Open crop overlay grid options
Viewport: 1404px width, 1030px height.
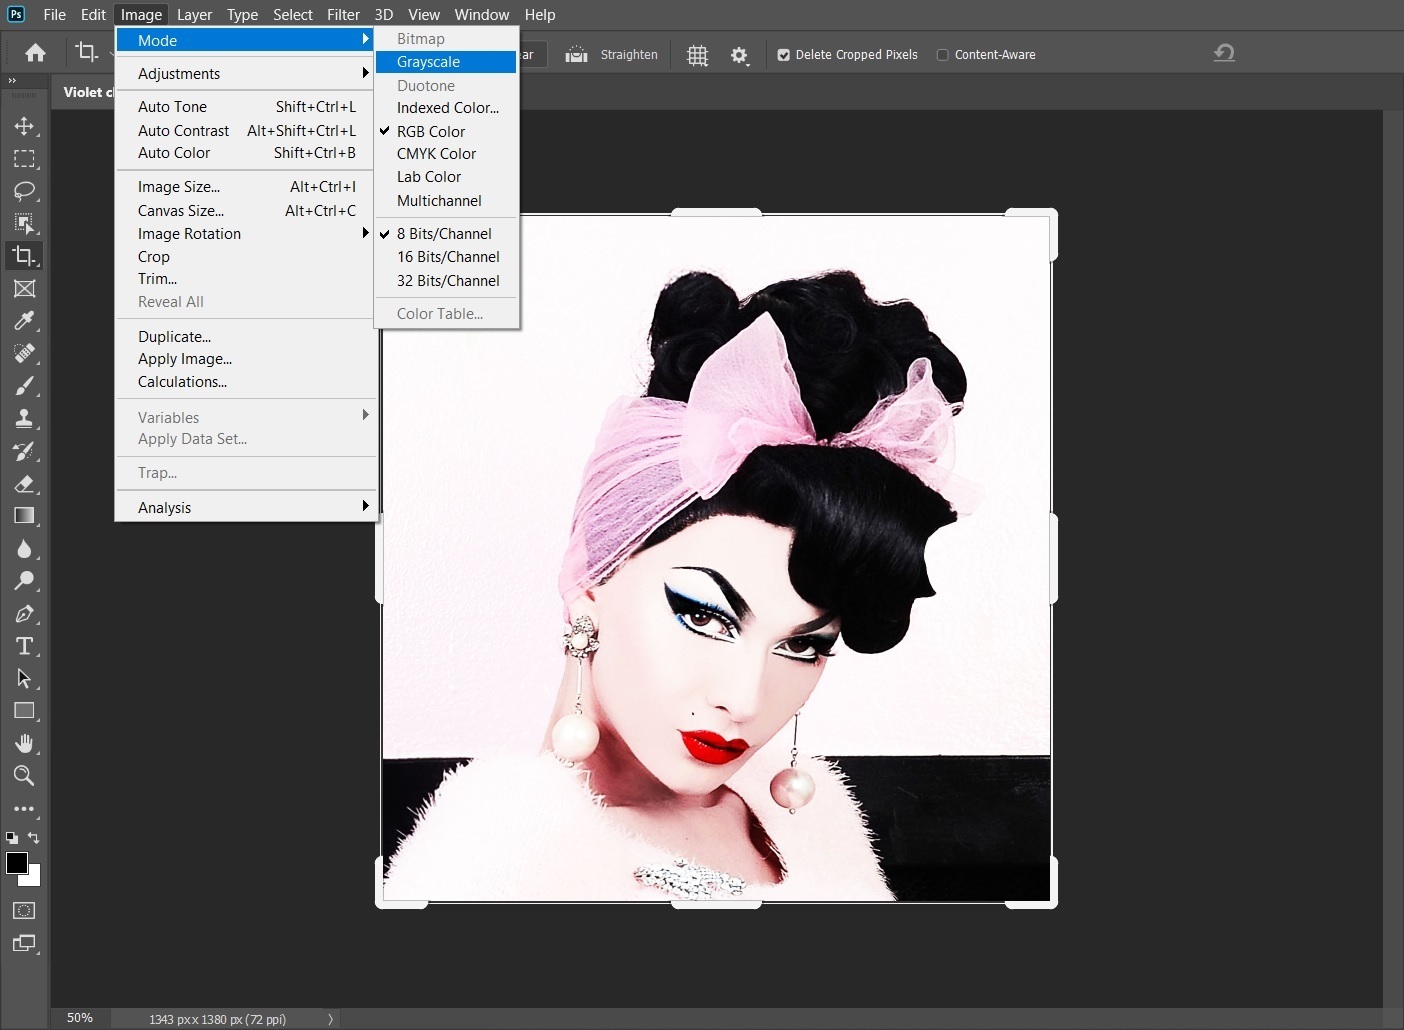[x=698, y=55]
